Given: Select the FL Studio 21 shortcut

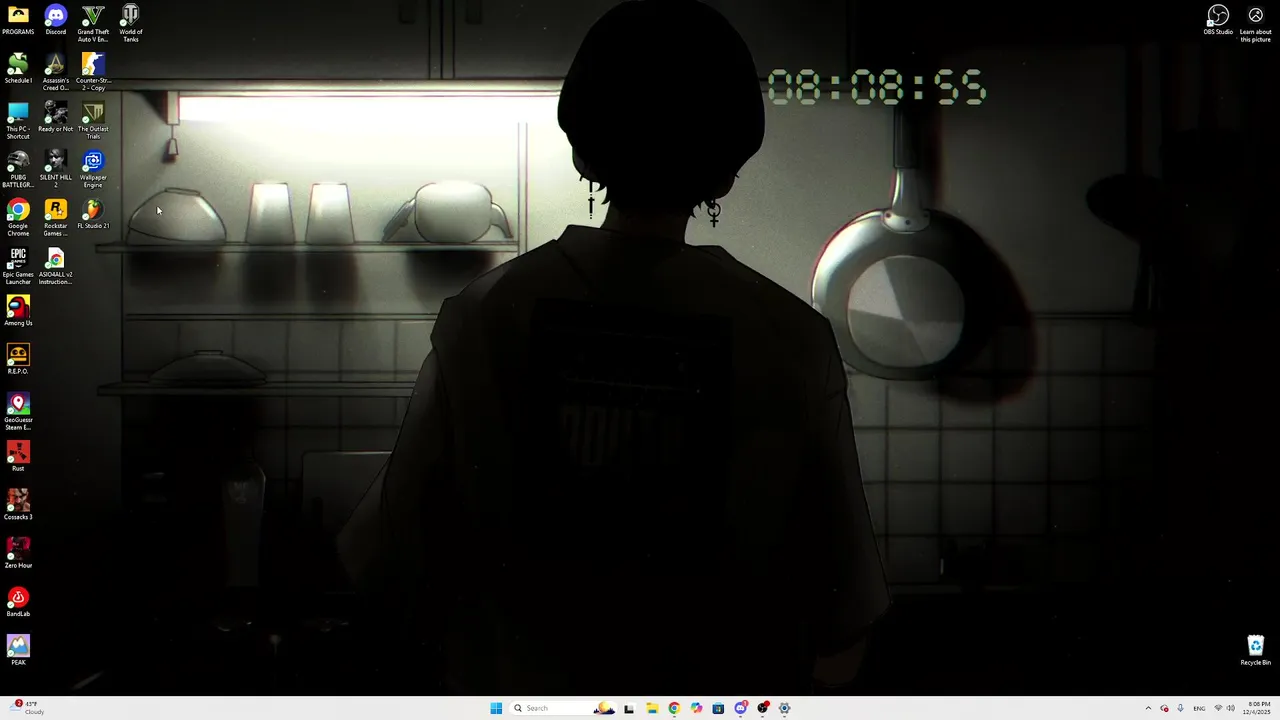Looking at the screenshot, I should tap(93, 214).
